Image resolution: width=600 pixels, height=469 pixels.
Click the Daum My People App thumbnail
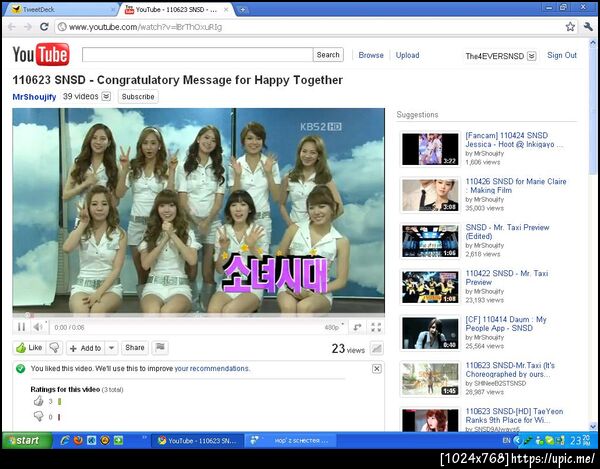tap(430, 333)
